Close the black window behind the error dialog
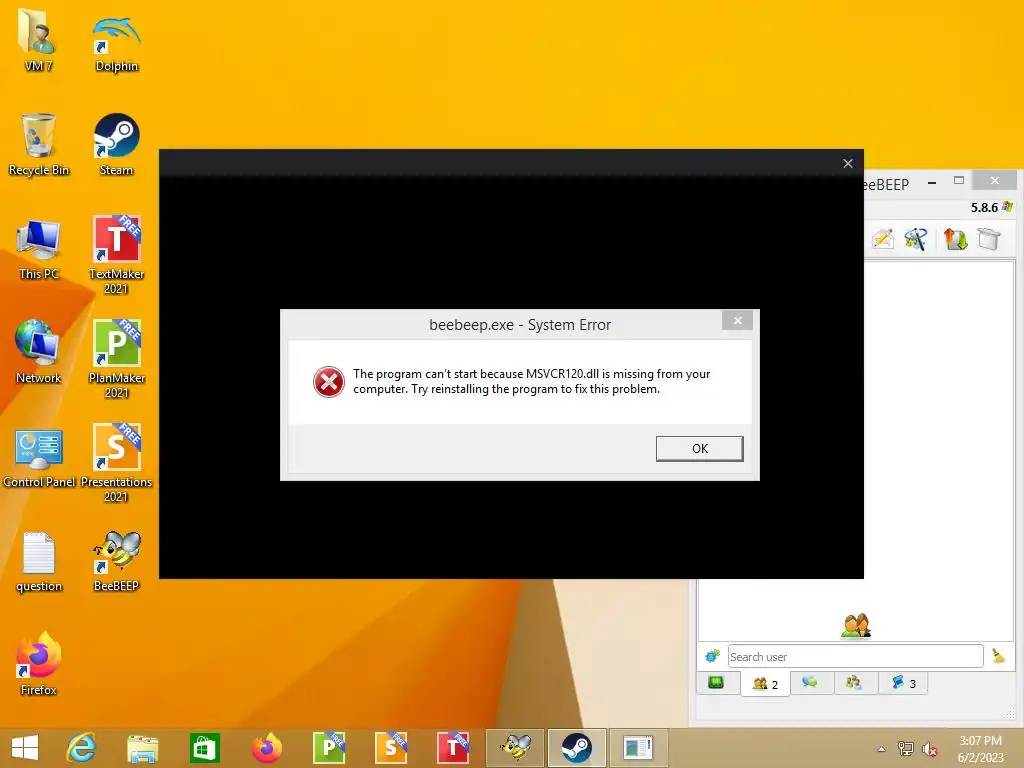This screenshot has height=768, width=1024. tap(848, 163)
